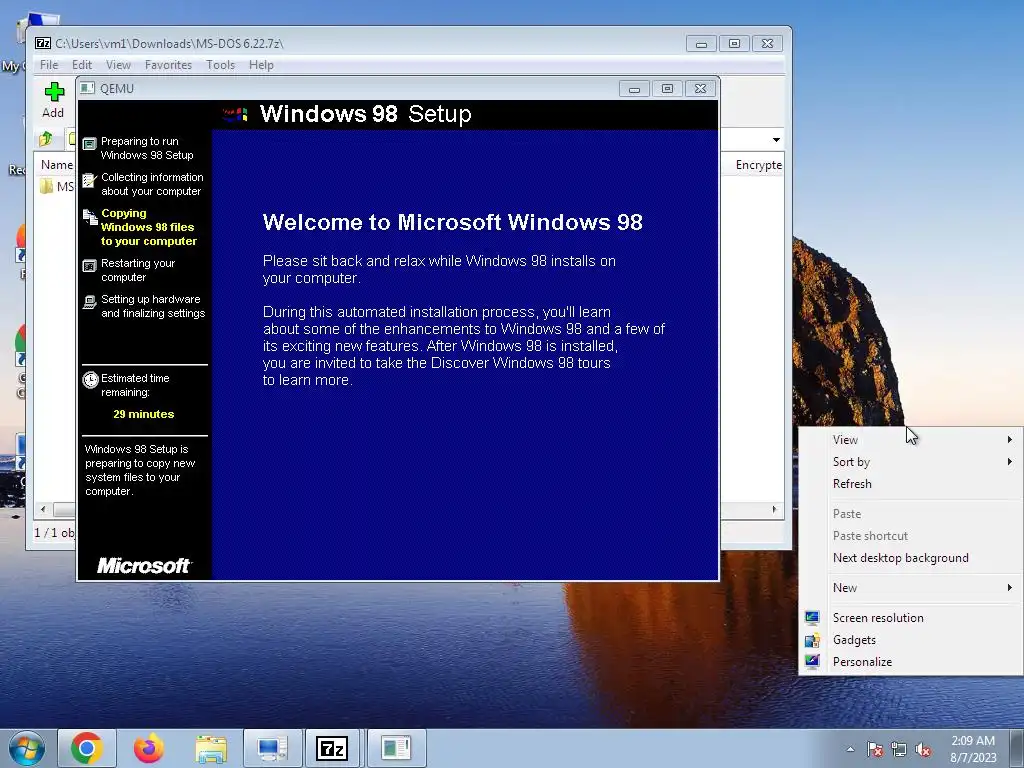
Task: Choose Gadgets from the context menu
Action: pos(911,640)
